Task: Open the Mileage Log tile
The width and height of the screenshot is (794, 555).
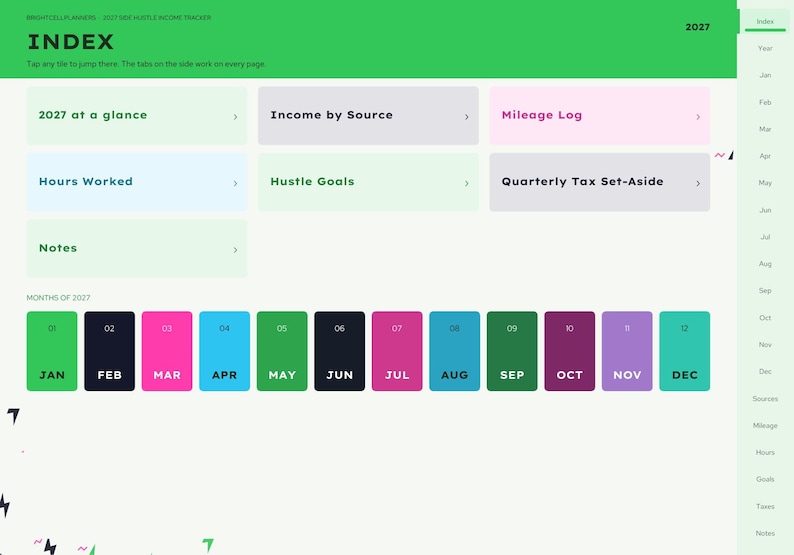Action: (x=600, y=115)
